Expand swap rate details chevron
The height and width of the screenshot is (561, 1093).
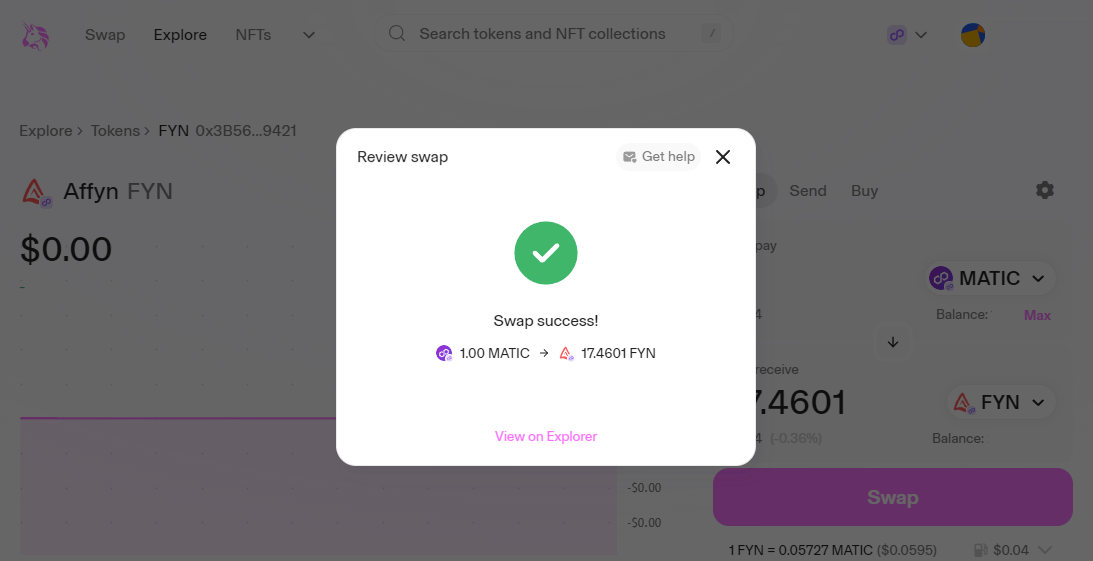[1046, 549]
